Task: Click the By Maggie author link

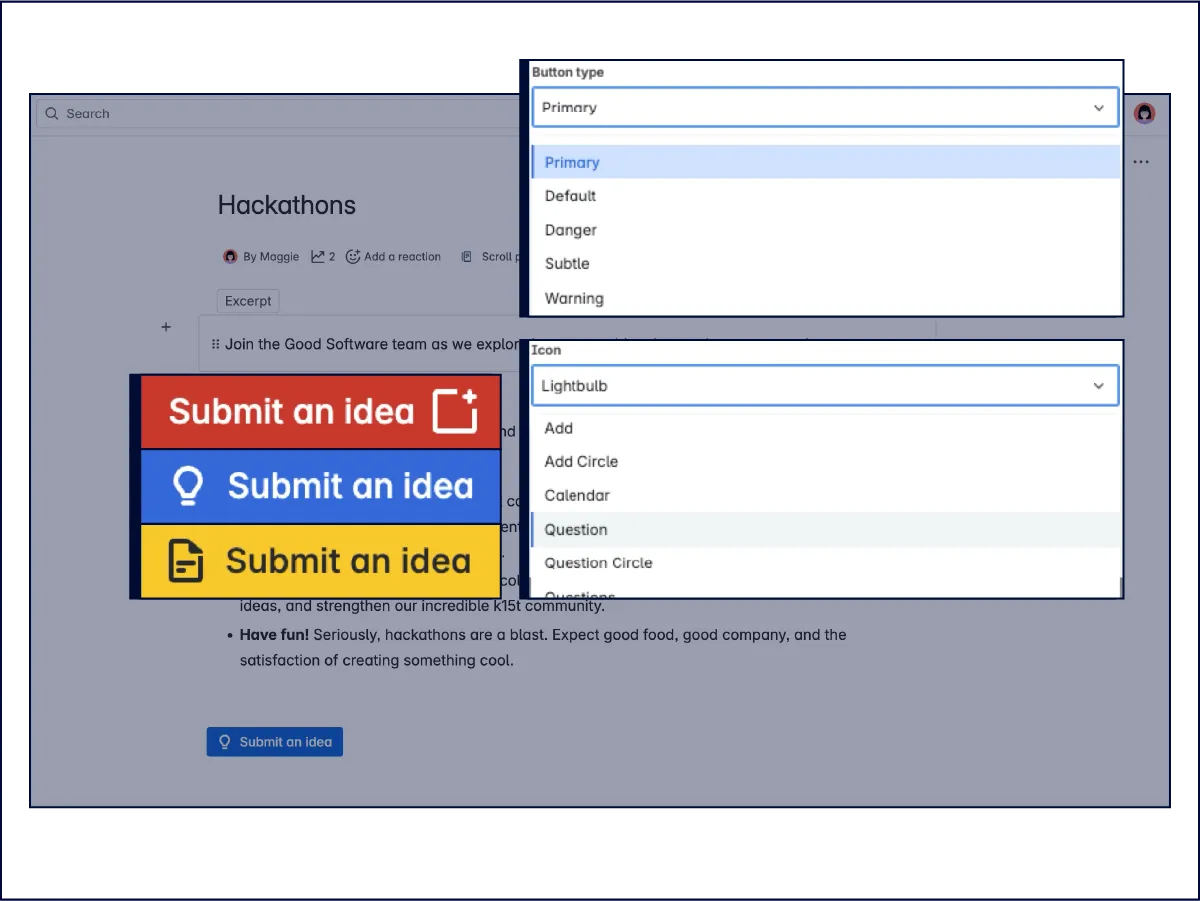Action: click(x=271, y=257)
